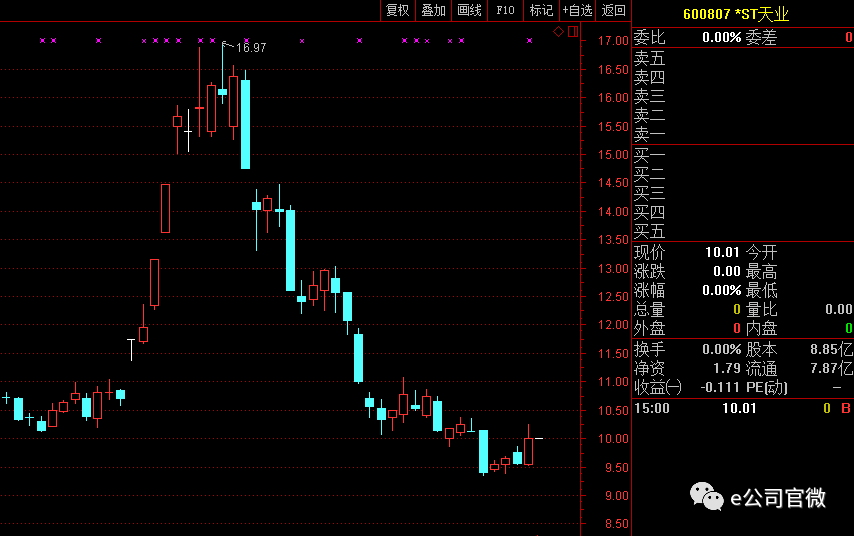This screenshot has height=536, width=854.
Task: Click the 委比 label
Action: coord(650,38)
